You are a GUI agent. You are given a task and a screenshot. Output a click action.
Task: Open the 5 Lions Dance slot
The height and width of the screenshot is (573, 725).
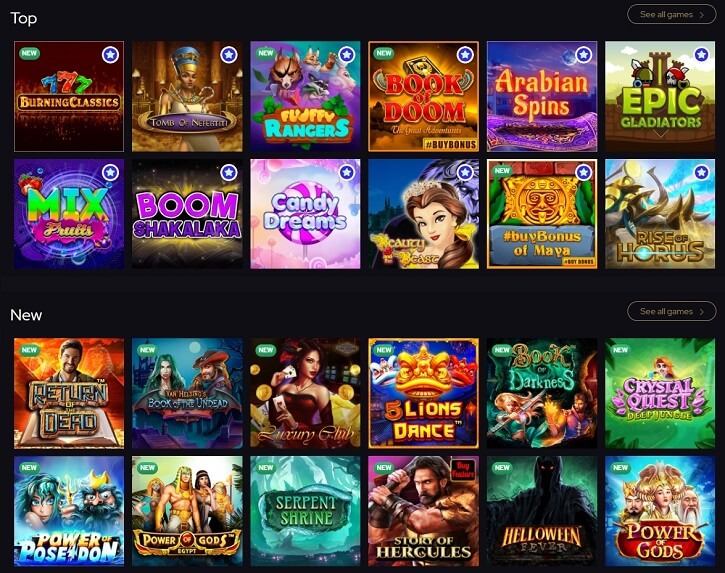[x=424, y=393]
